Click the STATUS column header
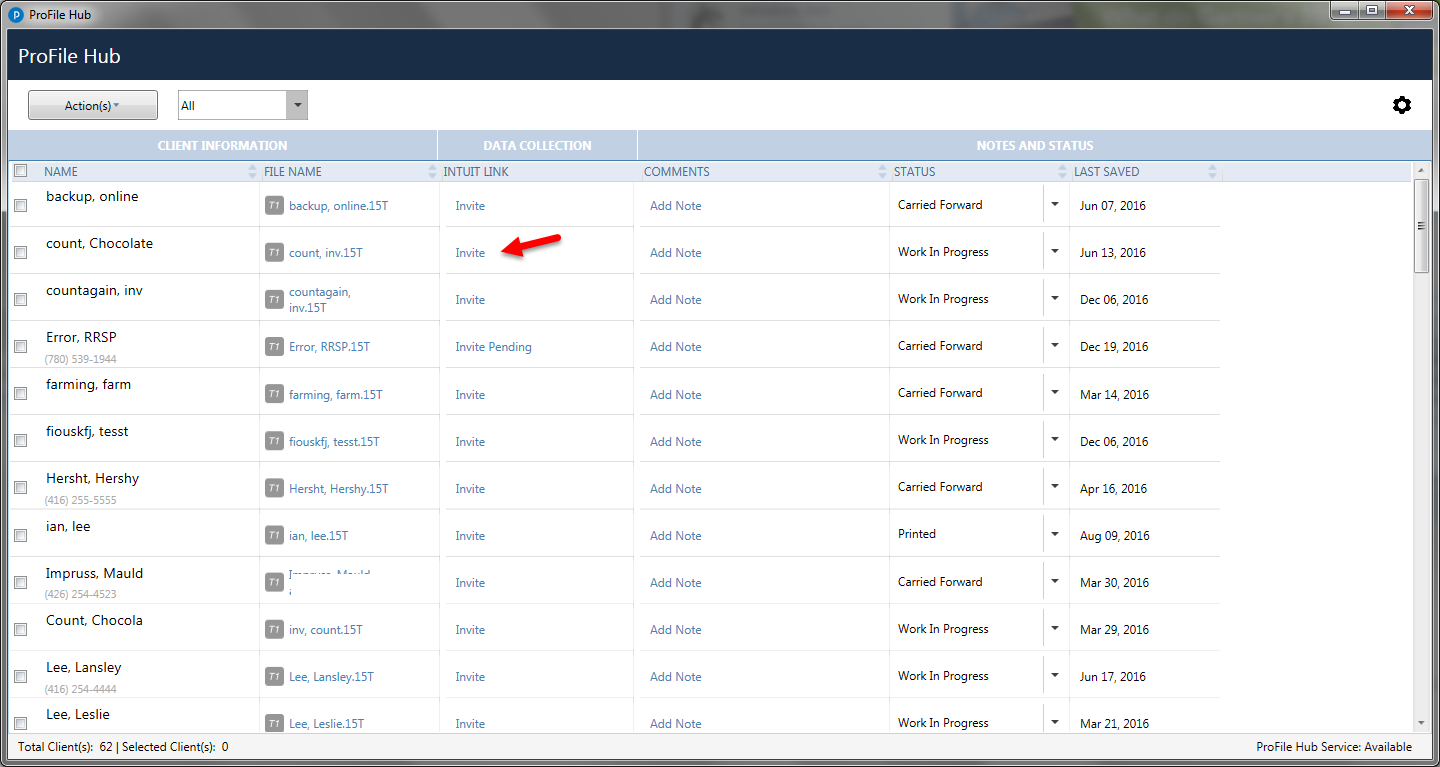1440x767 pixels. click(914, 171)
